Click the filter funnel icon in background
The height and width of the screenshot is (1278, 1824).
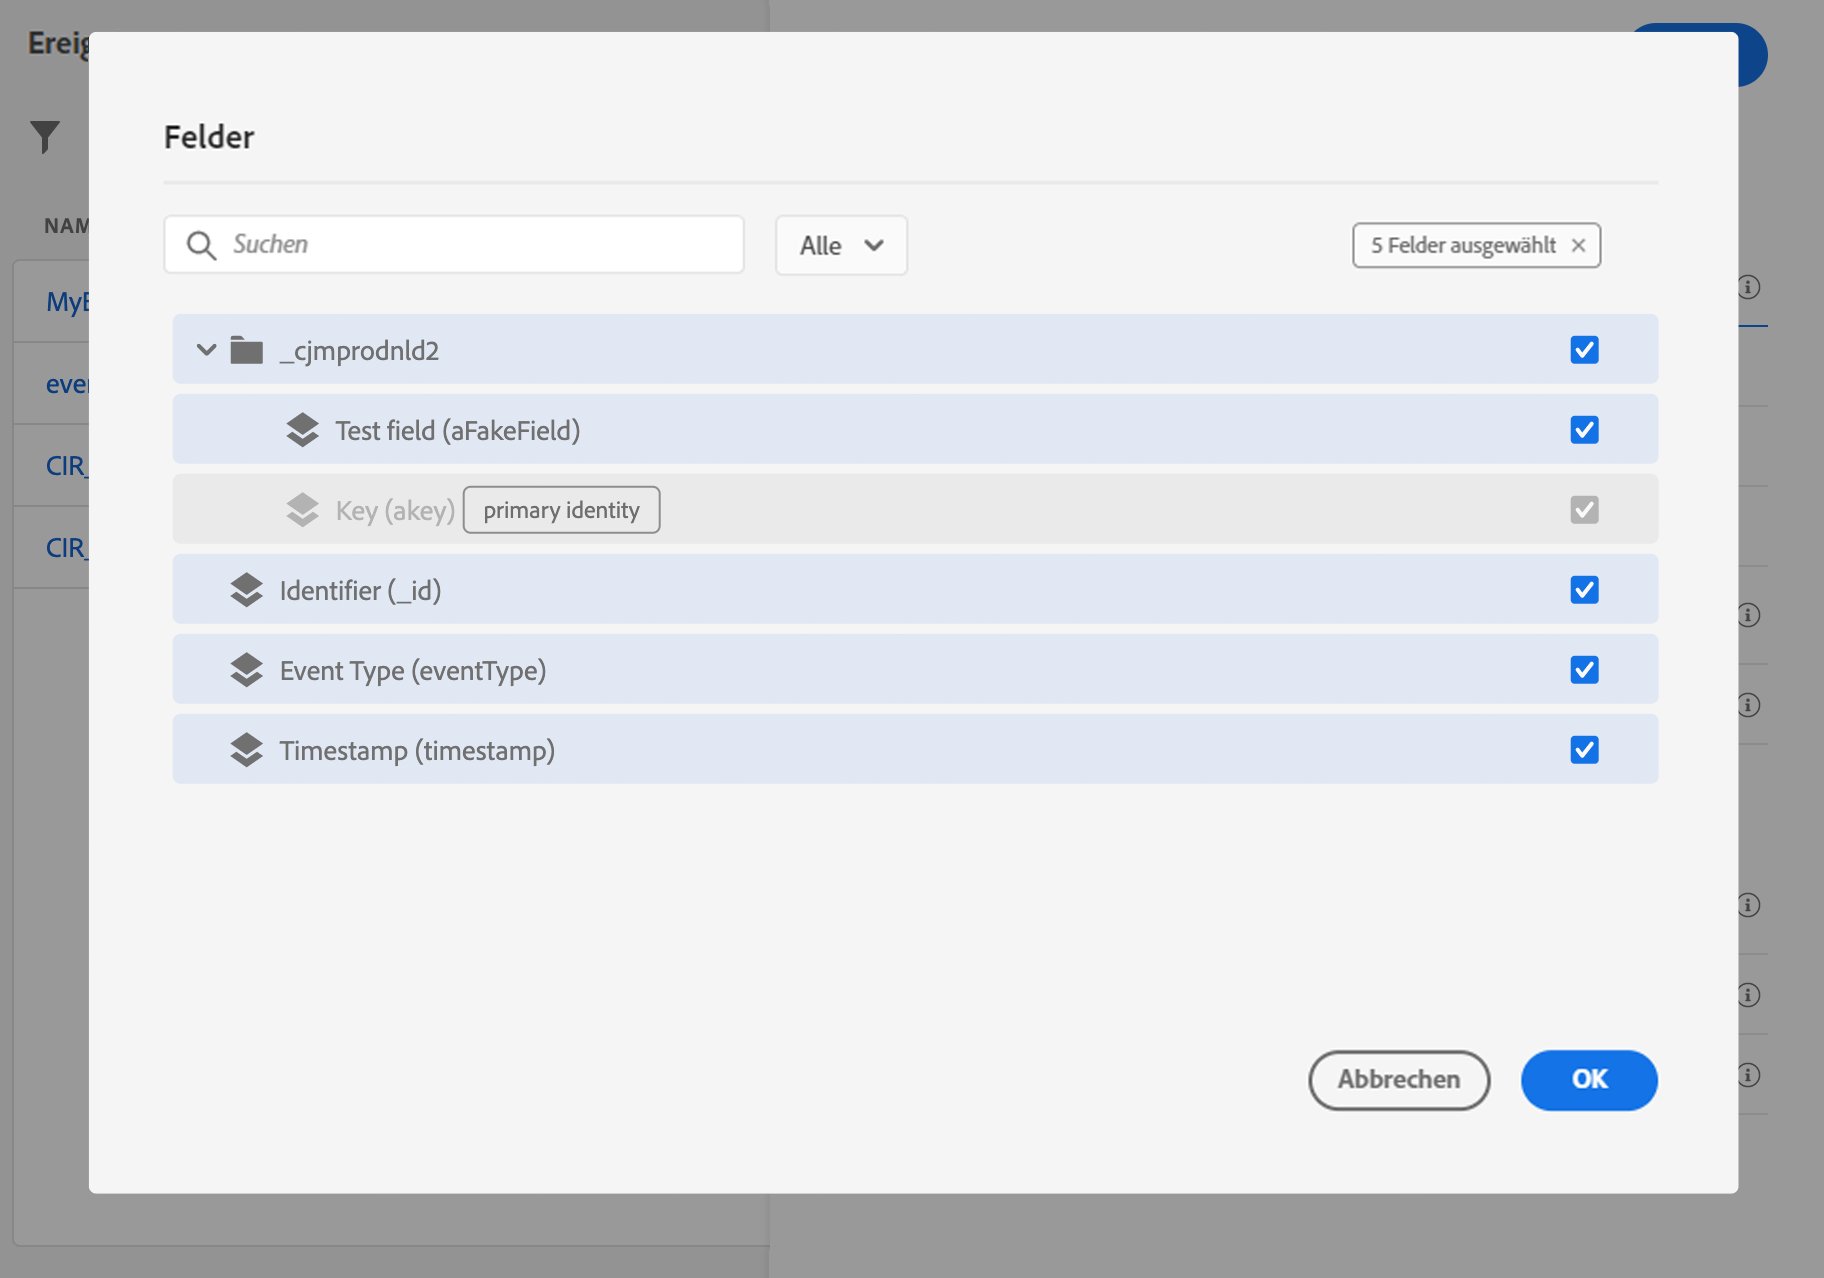pyautogui.click(x=45, y=137)
